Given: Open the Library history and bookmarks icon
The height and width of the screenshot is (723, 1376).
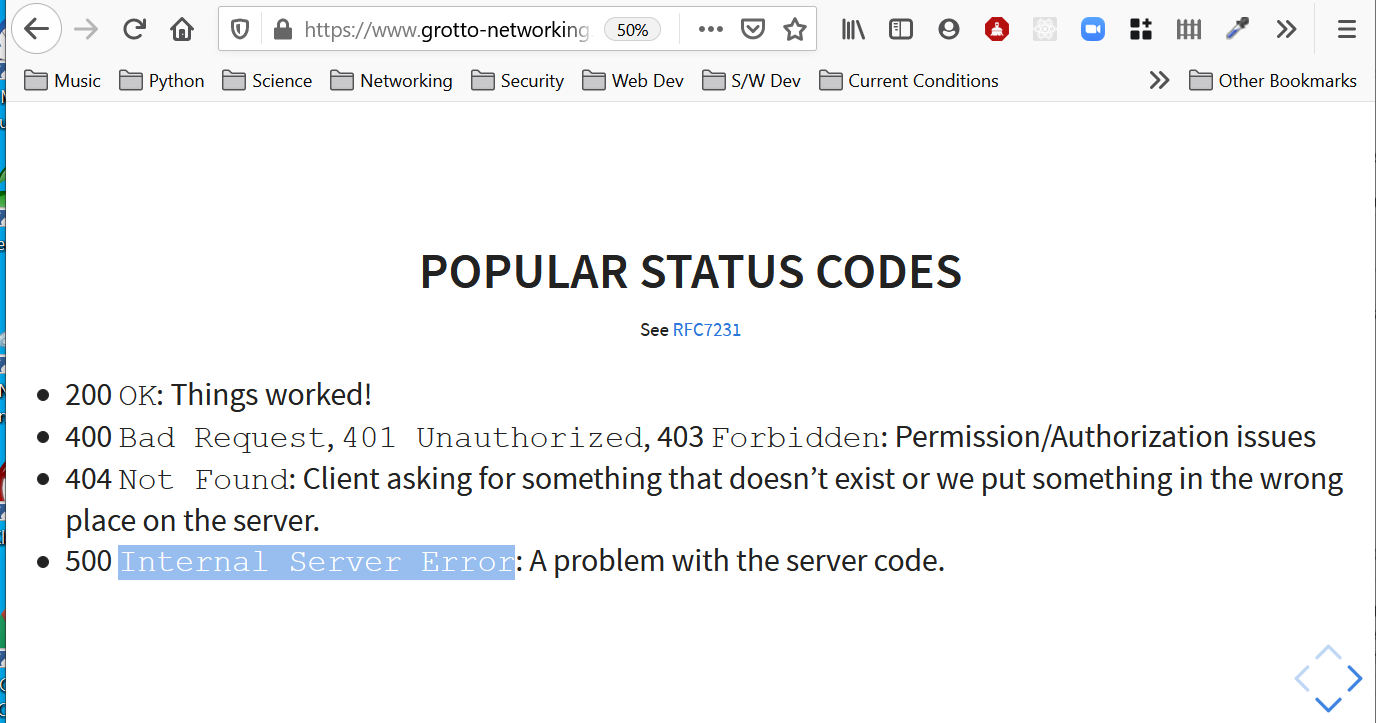Looking at the screenshot, I should tap(853, 30).
